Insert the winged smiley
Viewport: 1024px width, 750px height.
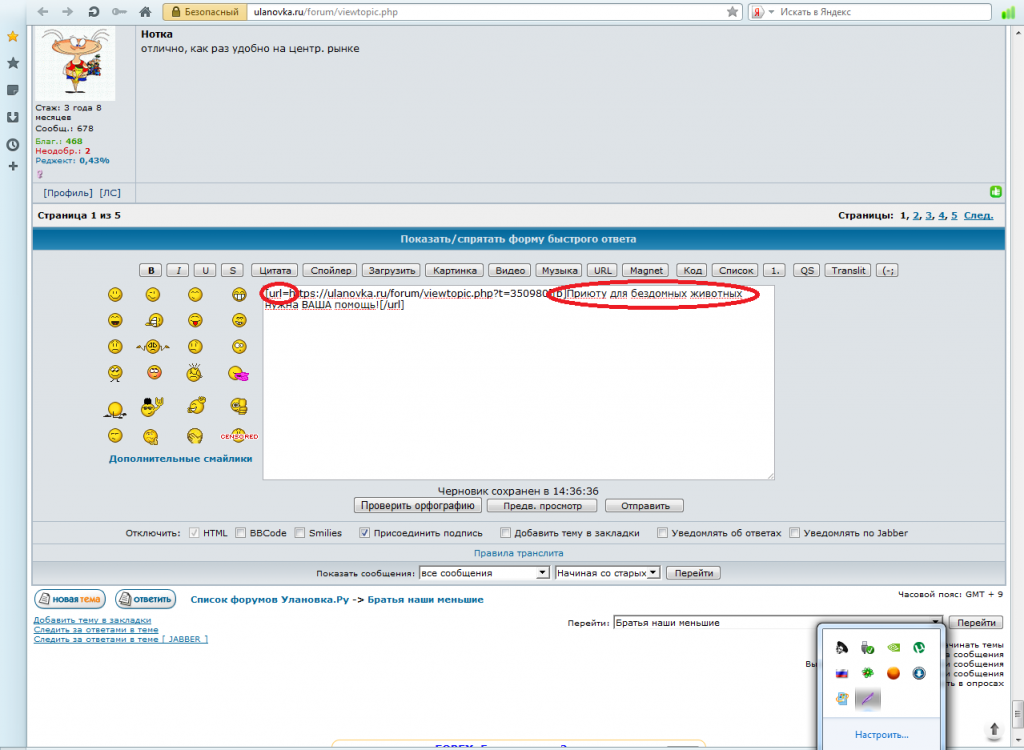(x=153, y=347)
